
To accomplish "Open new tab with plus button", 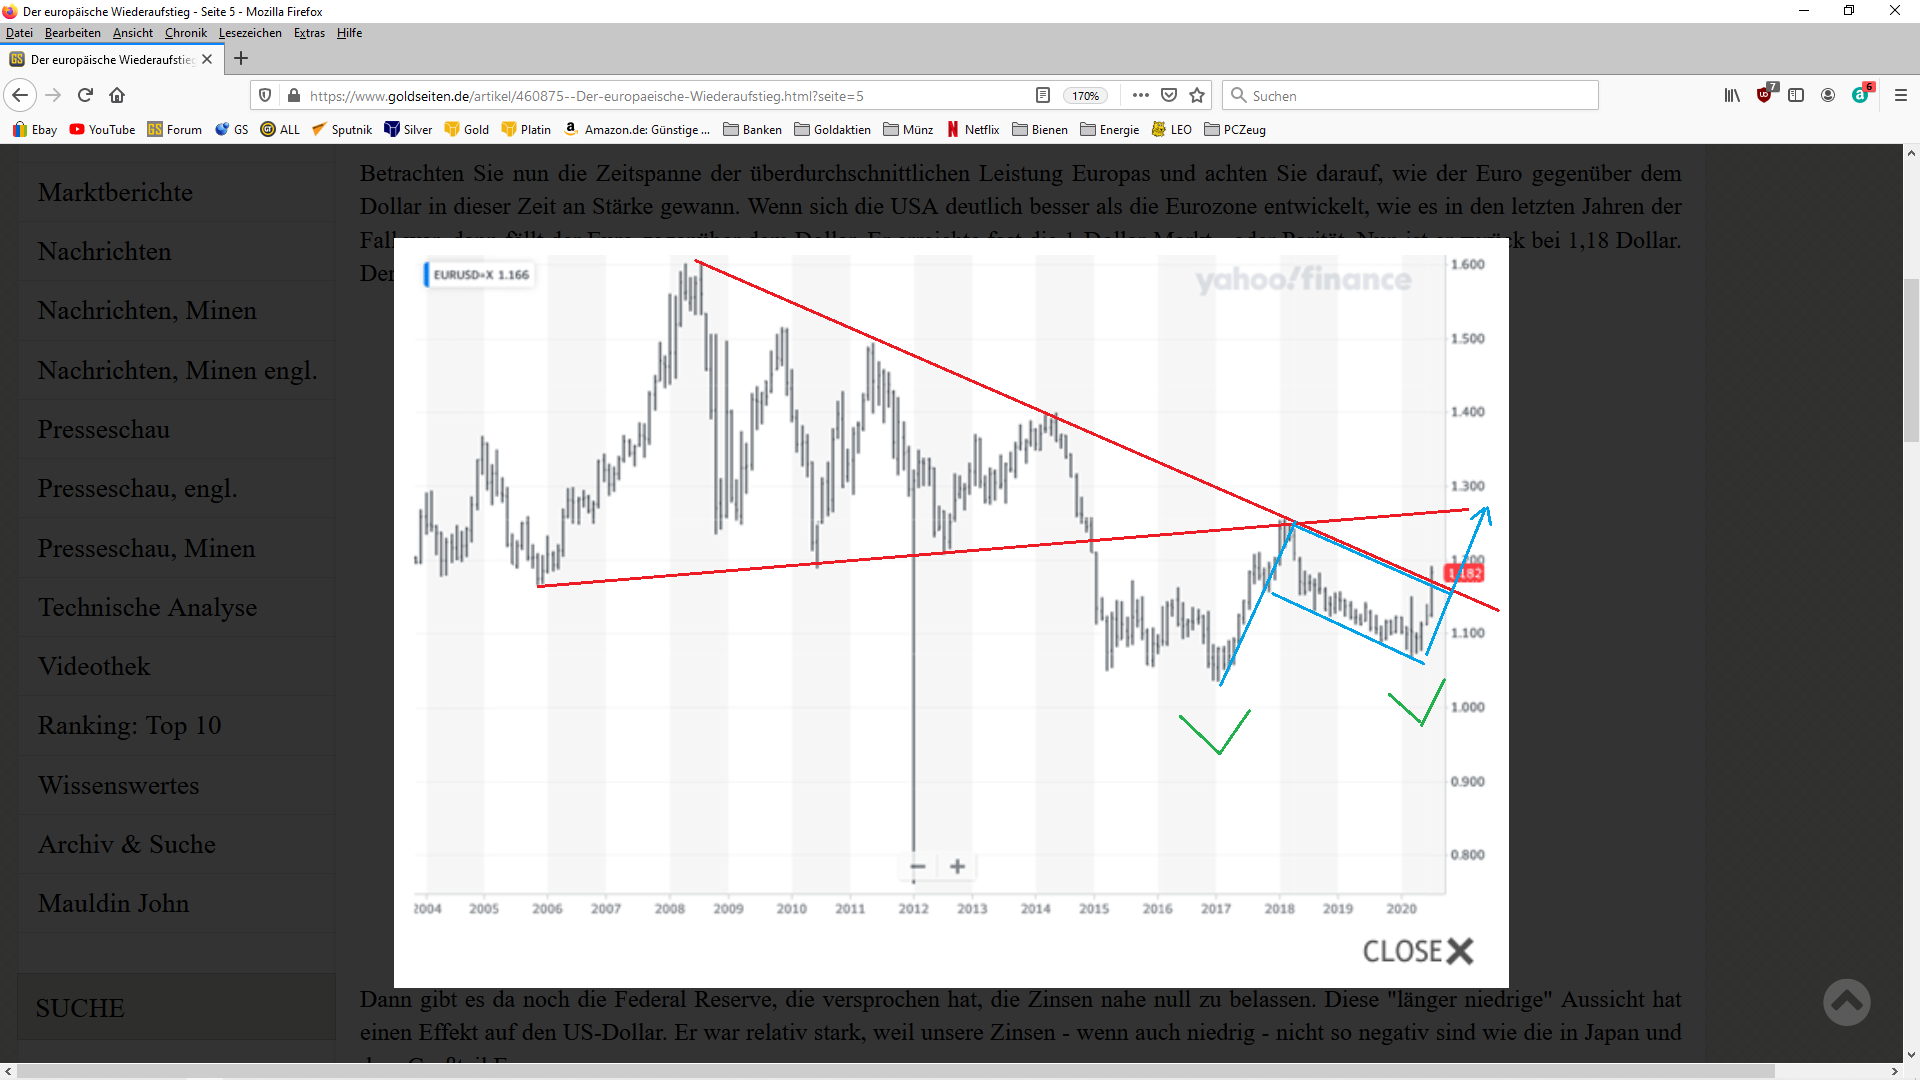I will click(241, 59).
